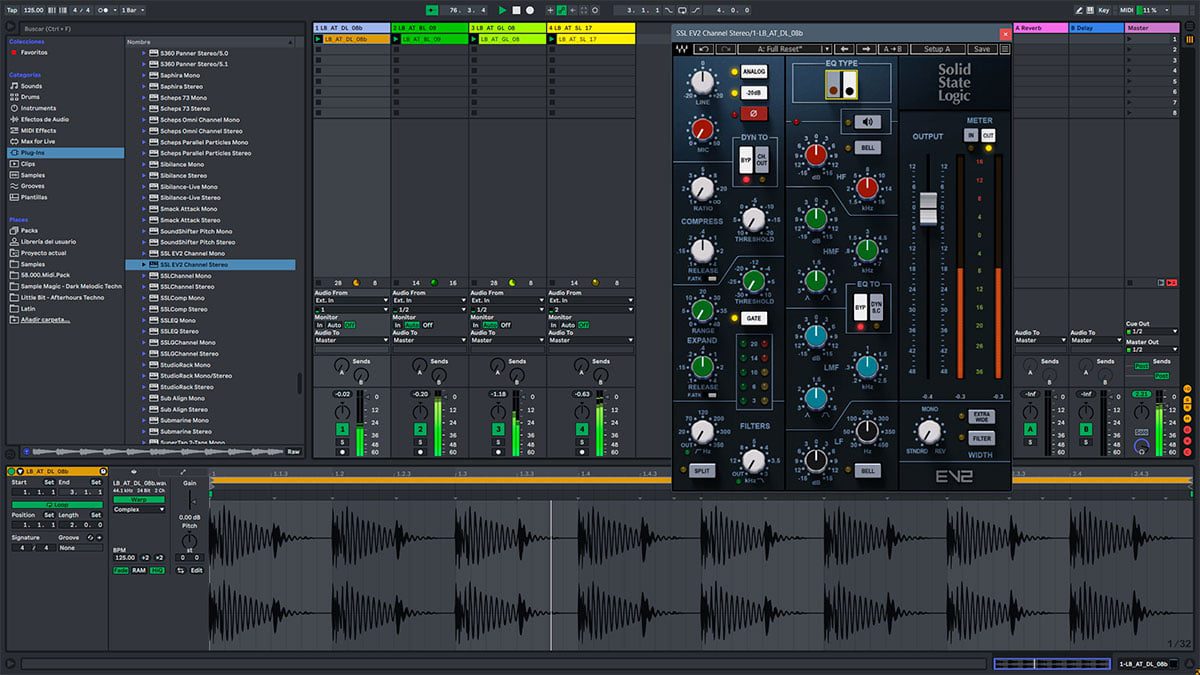Select Plug-Ins category in browser
This screenshot has width=1200, height=675.
coord(66,153)
